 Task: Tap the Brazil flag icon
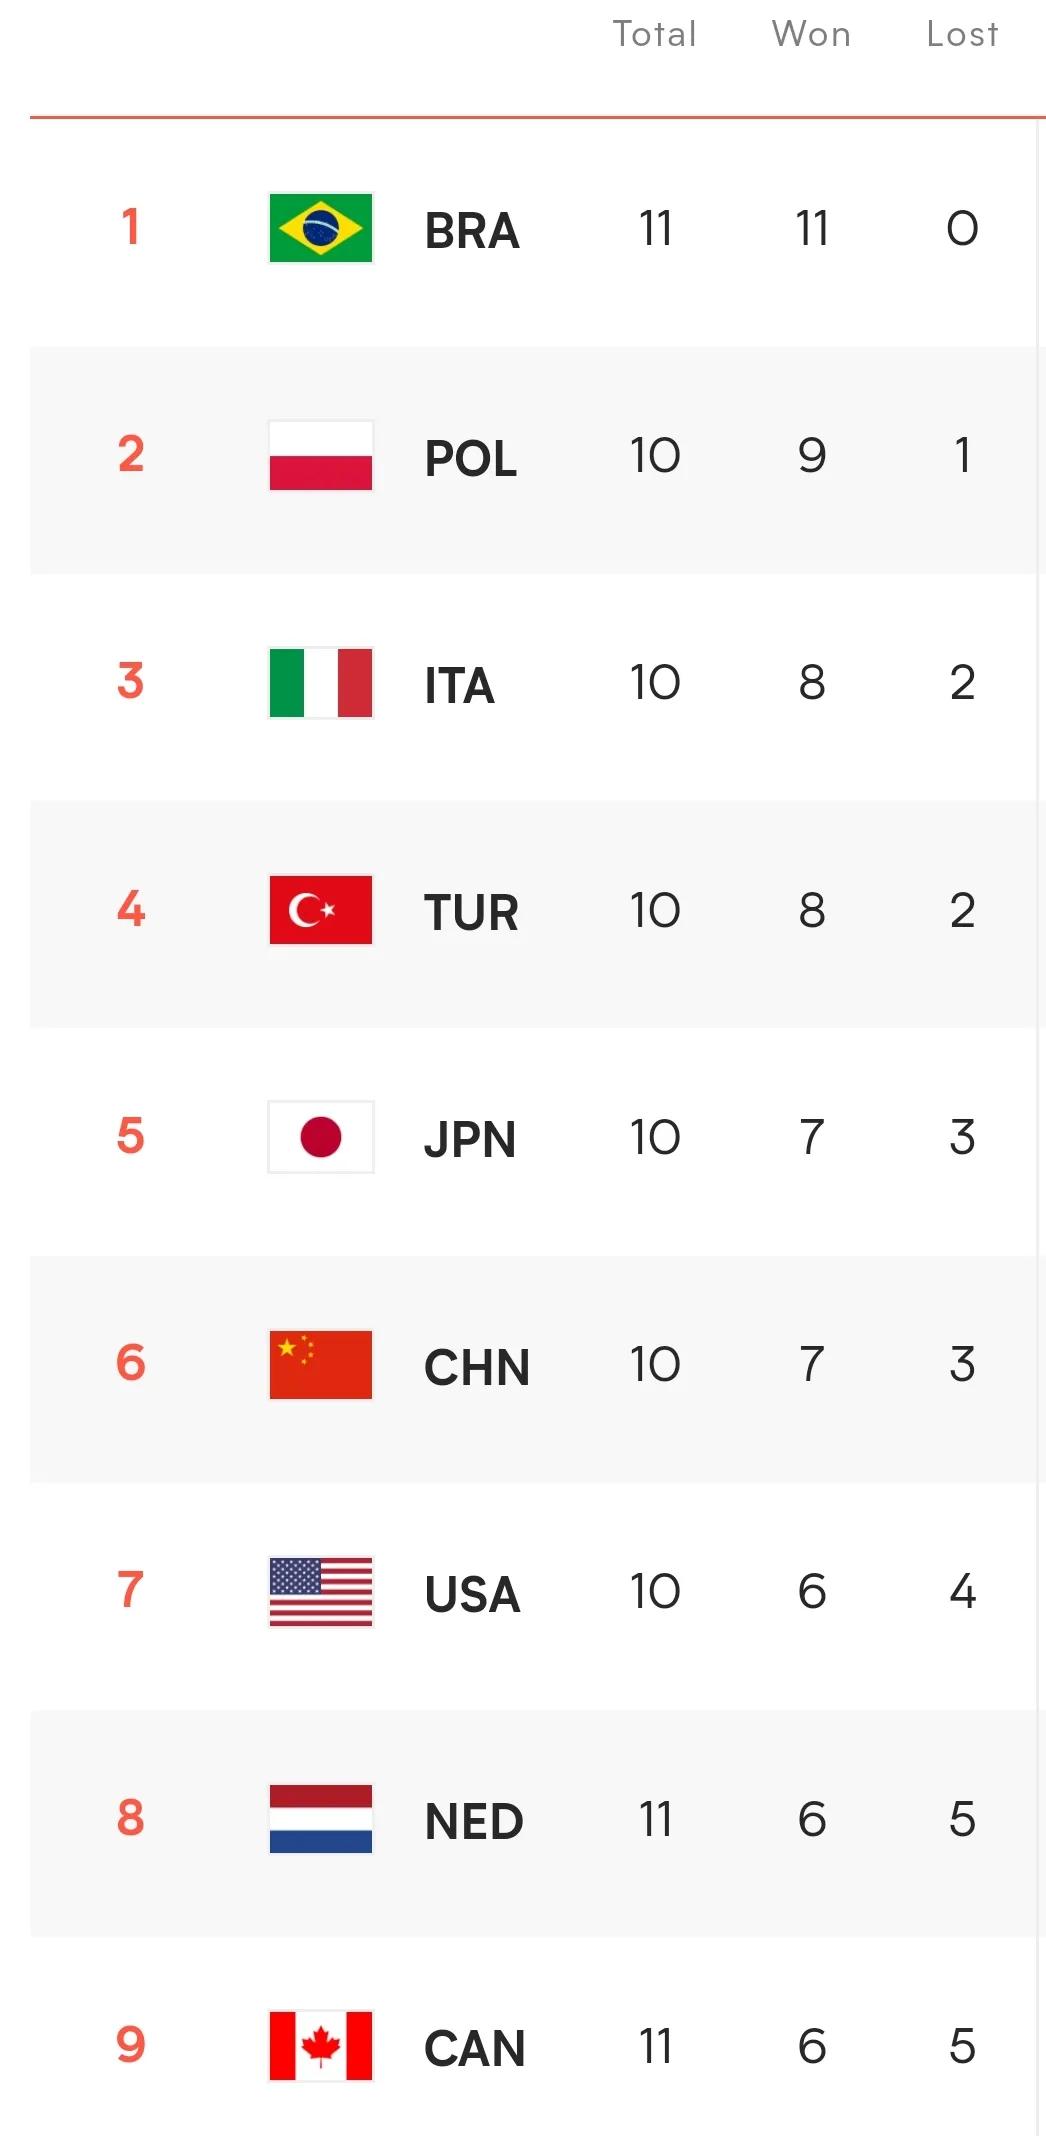coord(321,228)
